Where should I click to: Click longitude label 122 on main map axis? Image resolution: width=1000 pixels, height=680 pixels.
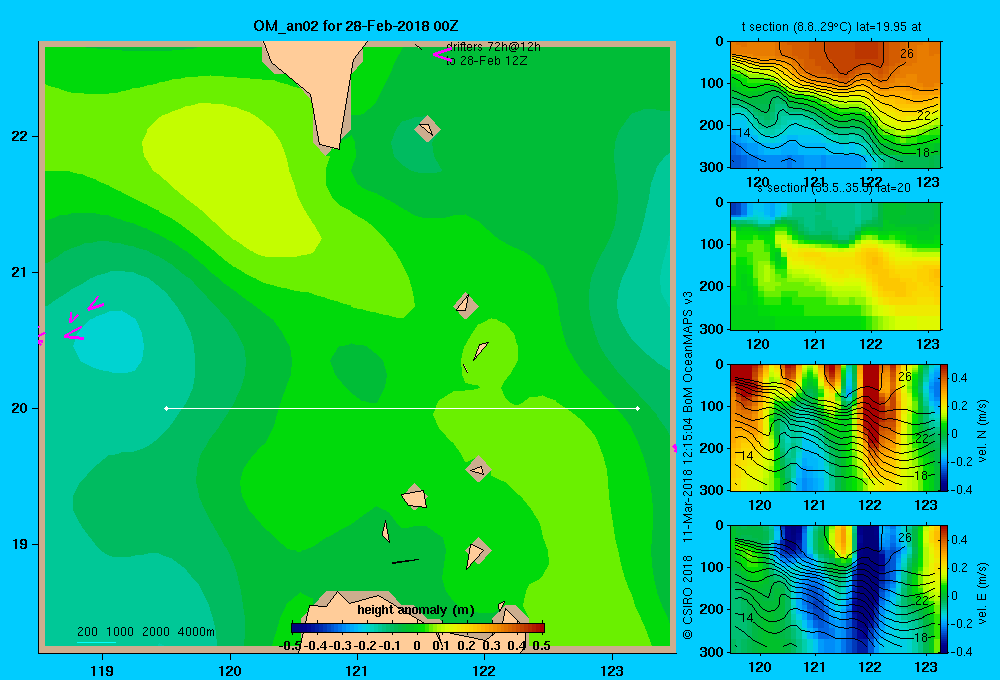484,670
